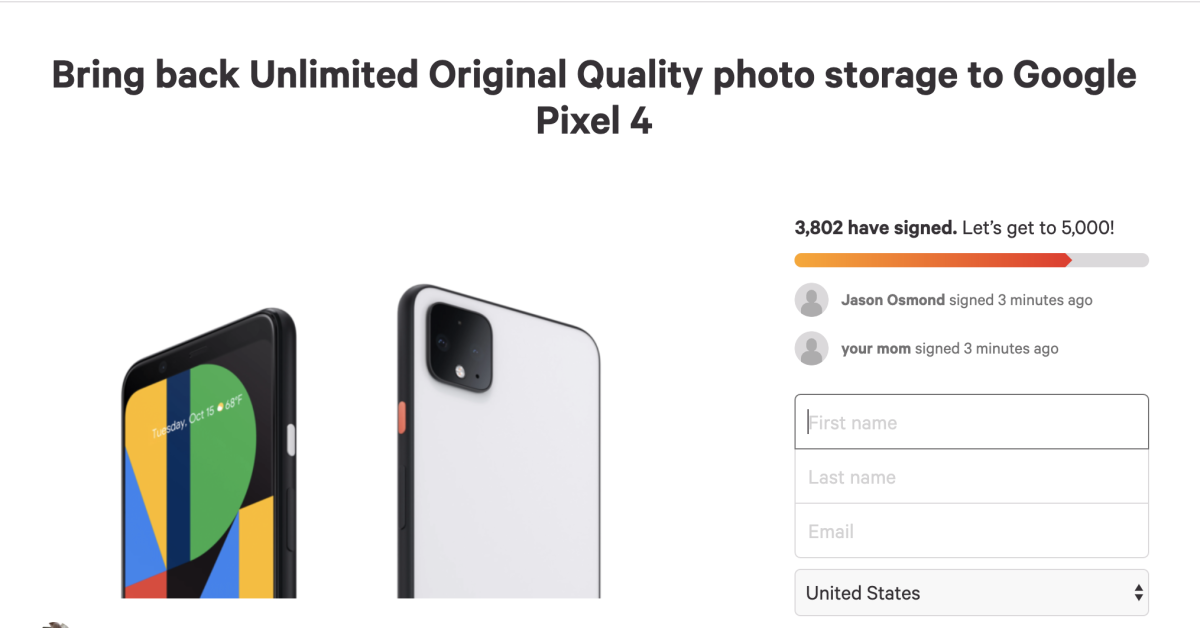The width and height of the screenshot is (1200, 628).
Task: Click into the Last name field
Action: pyautogui.click(x=971, y=477)
